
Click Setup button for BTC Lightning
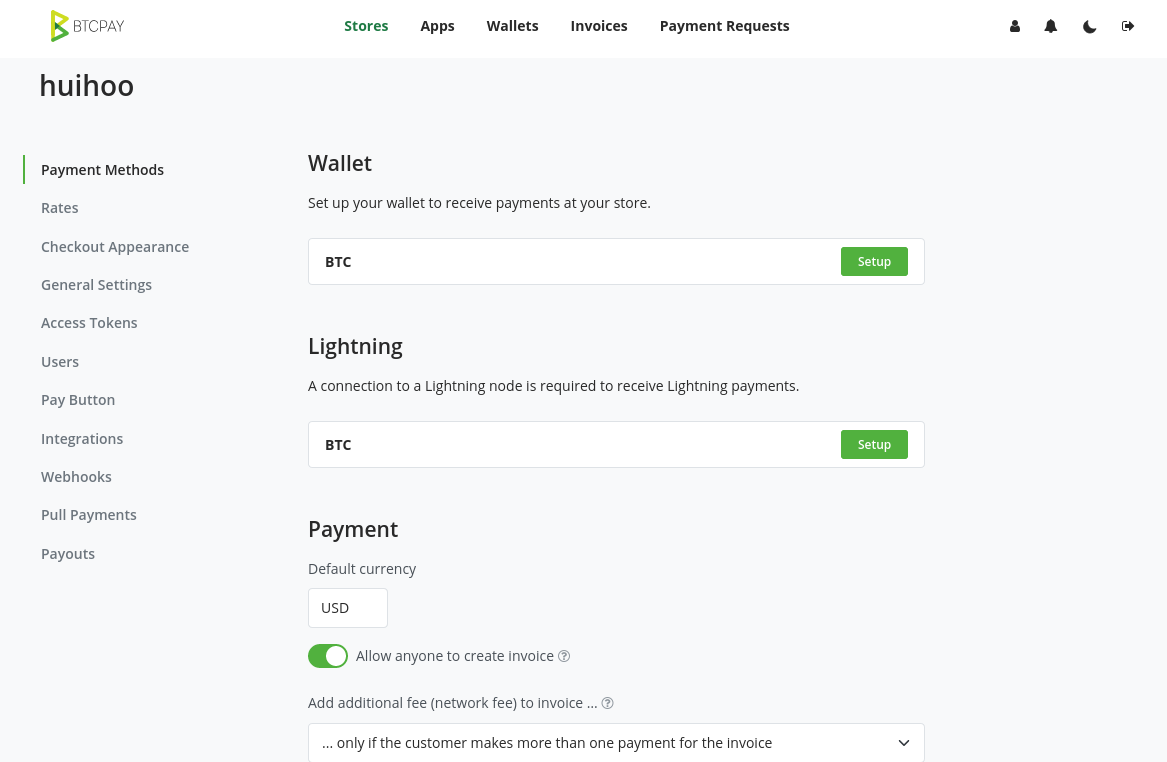coord(874,445)
